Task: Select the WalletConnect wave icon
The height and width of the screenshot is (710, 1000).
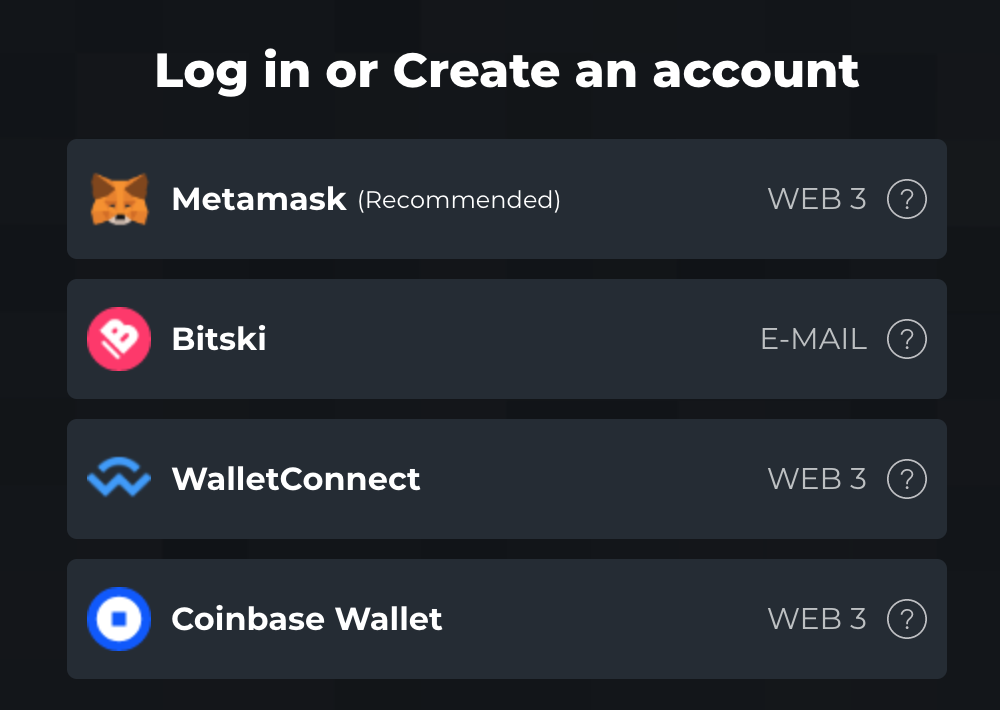Action: [x=119, y=478]
